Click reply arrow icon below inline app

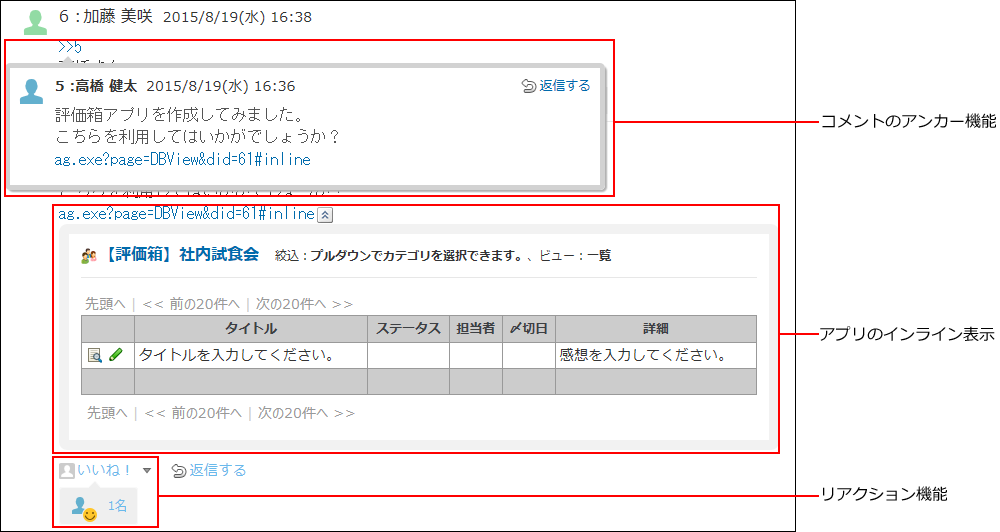[179, 471]
